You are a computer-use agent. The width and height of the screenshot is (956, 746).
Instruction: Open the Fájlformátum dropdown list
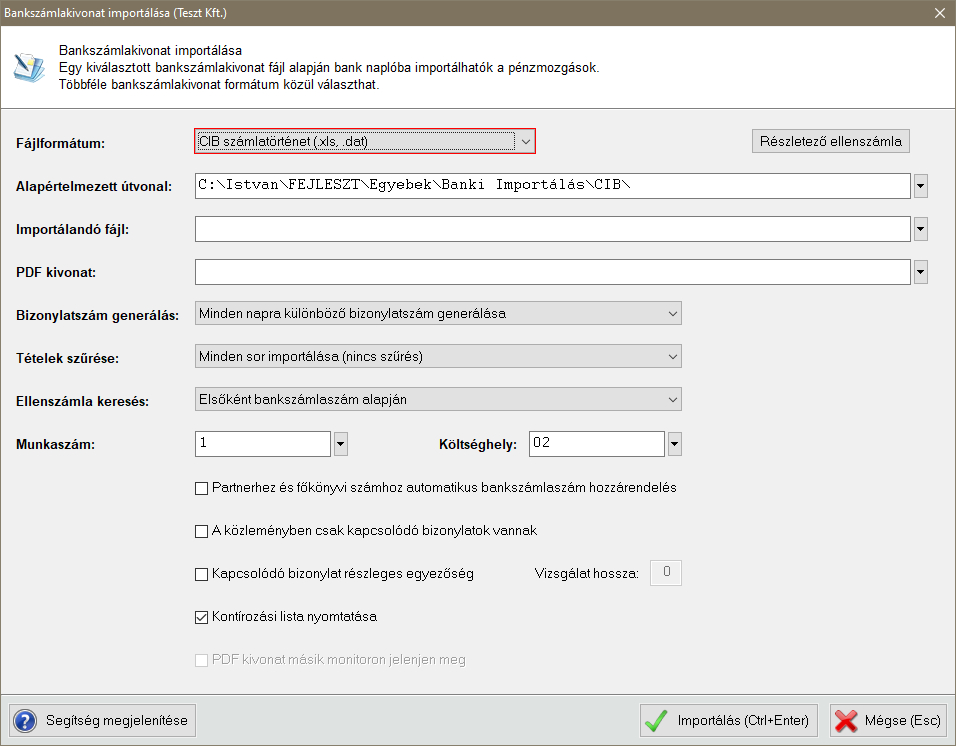[x=525, y=142]
